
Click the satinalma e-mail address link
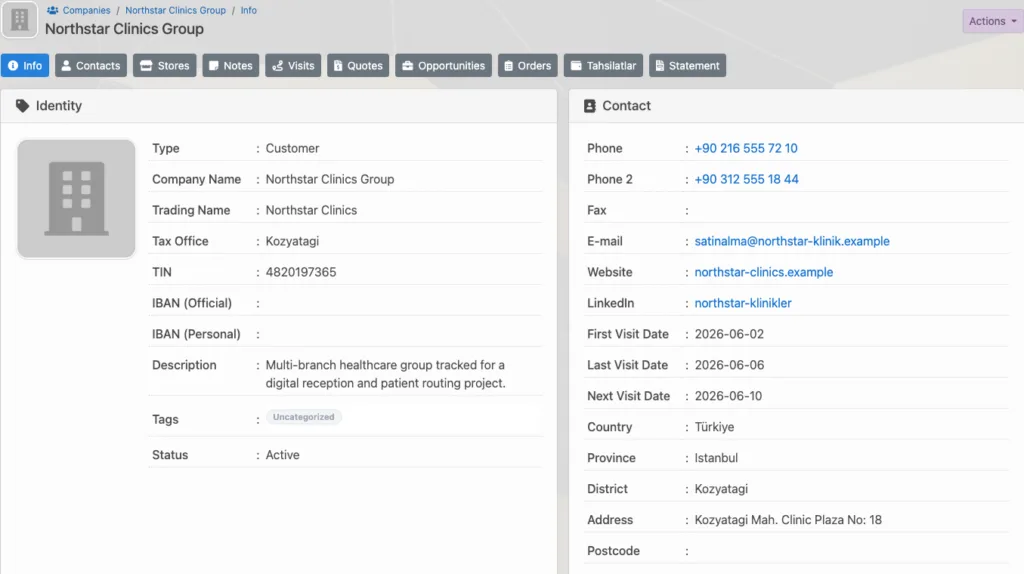tap(792, 241)
